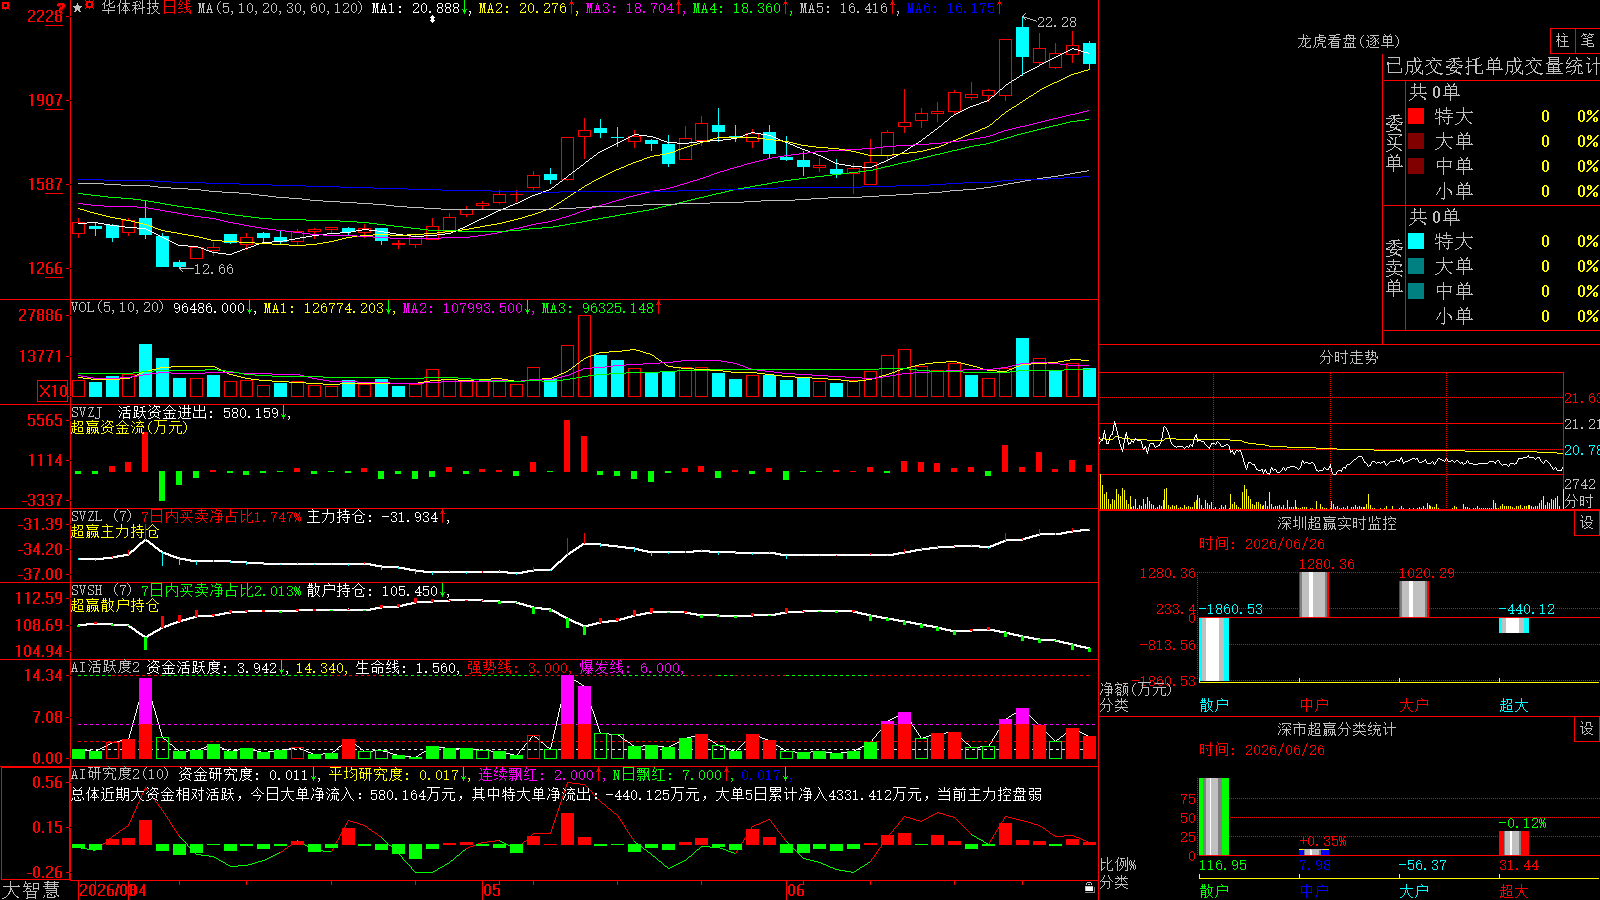Click the 06 month marker on time axis

[795, 890]
